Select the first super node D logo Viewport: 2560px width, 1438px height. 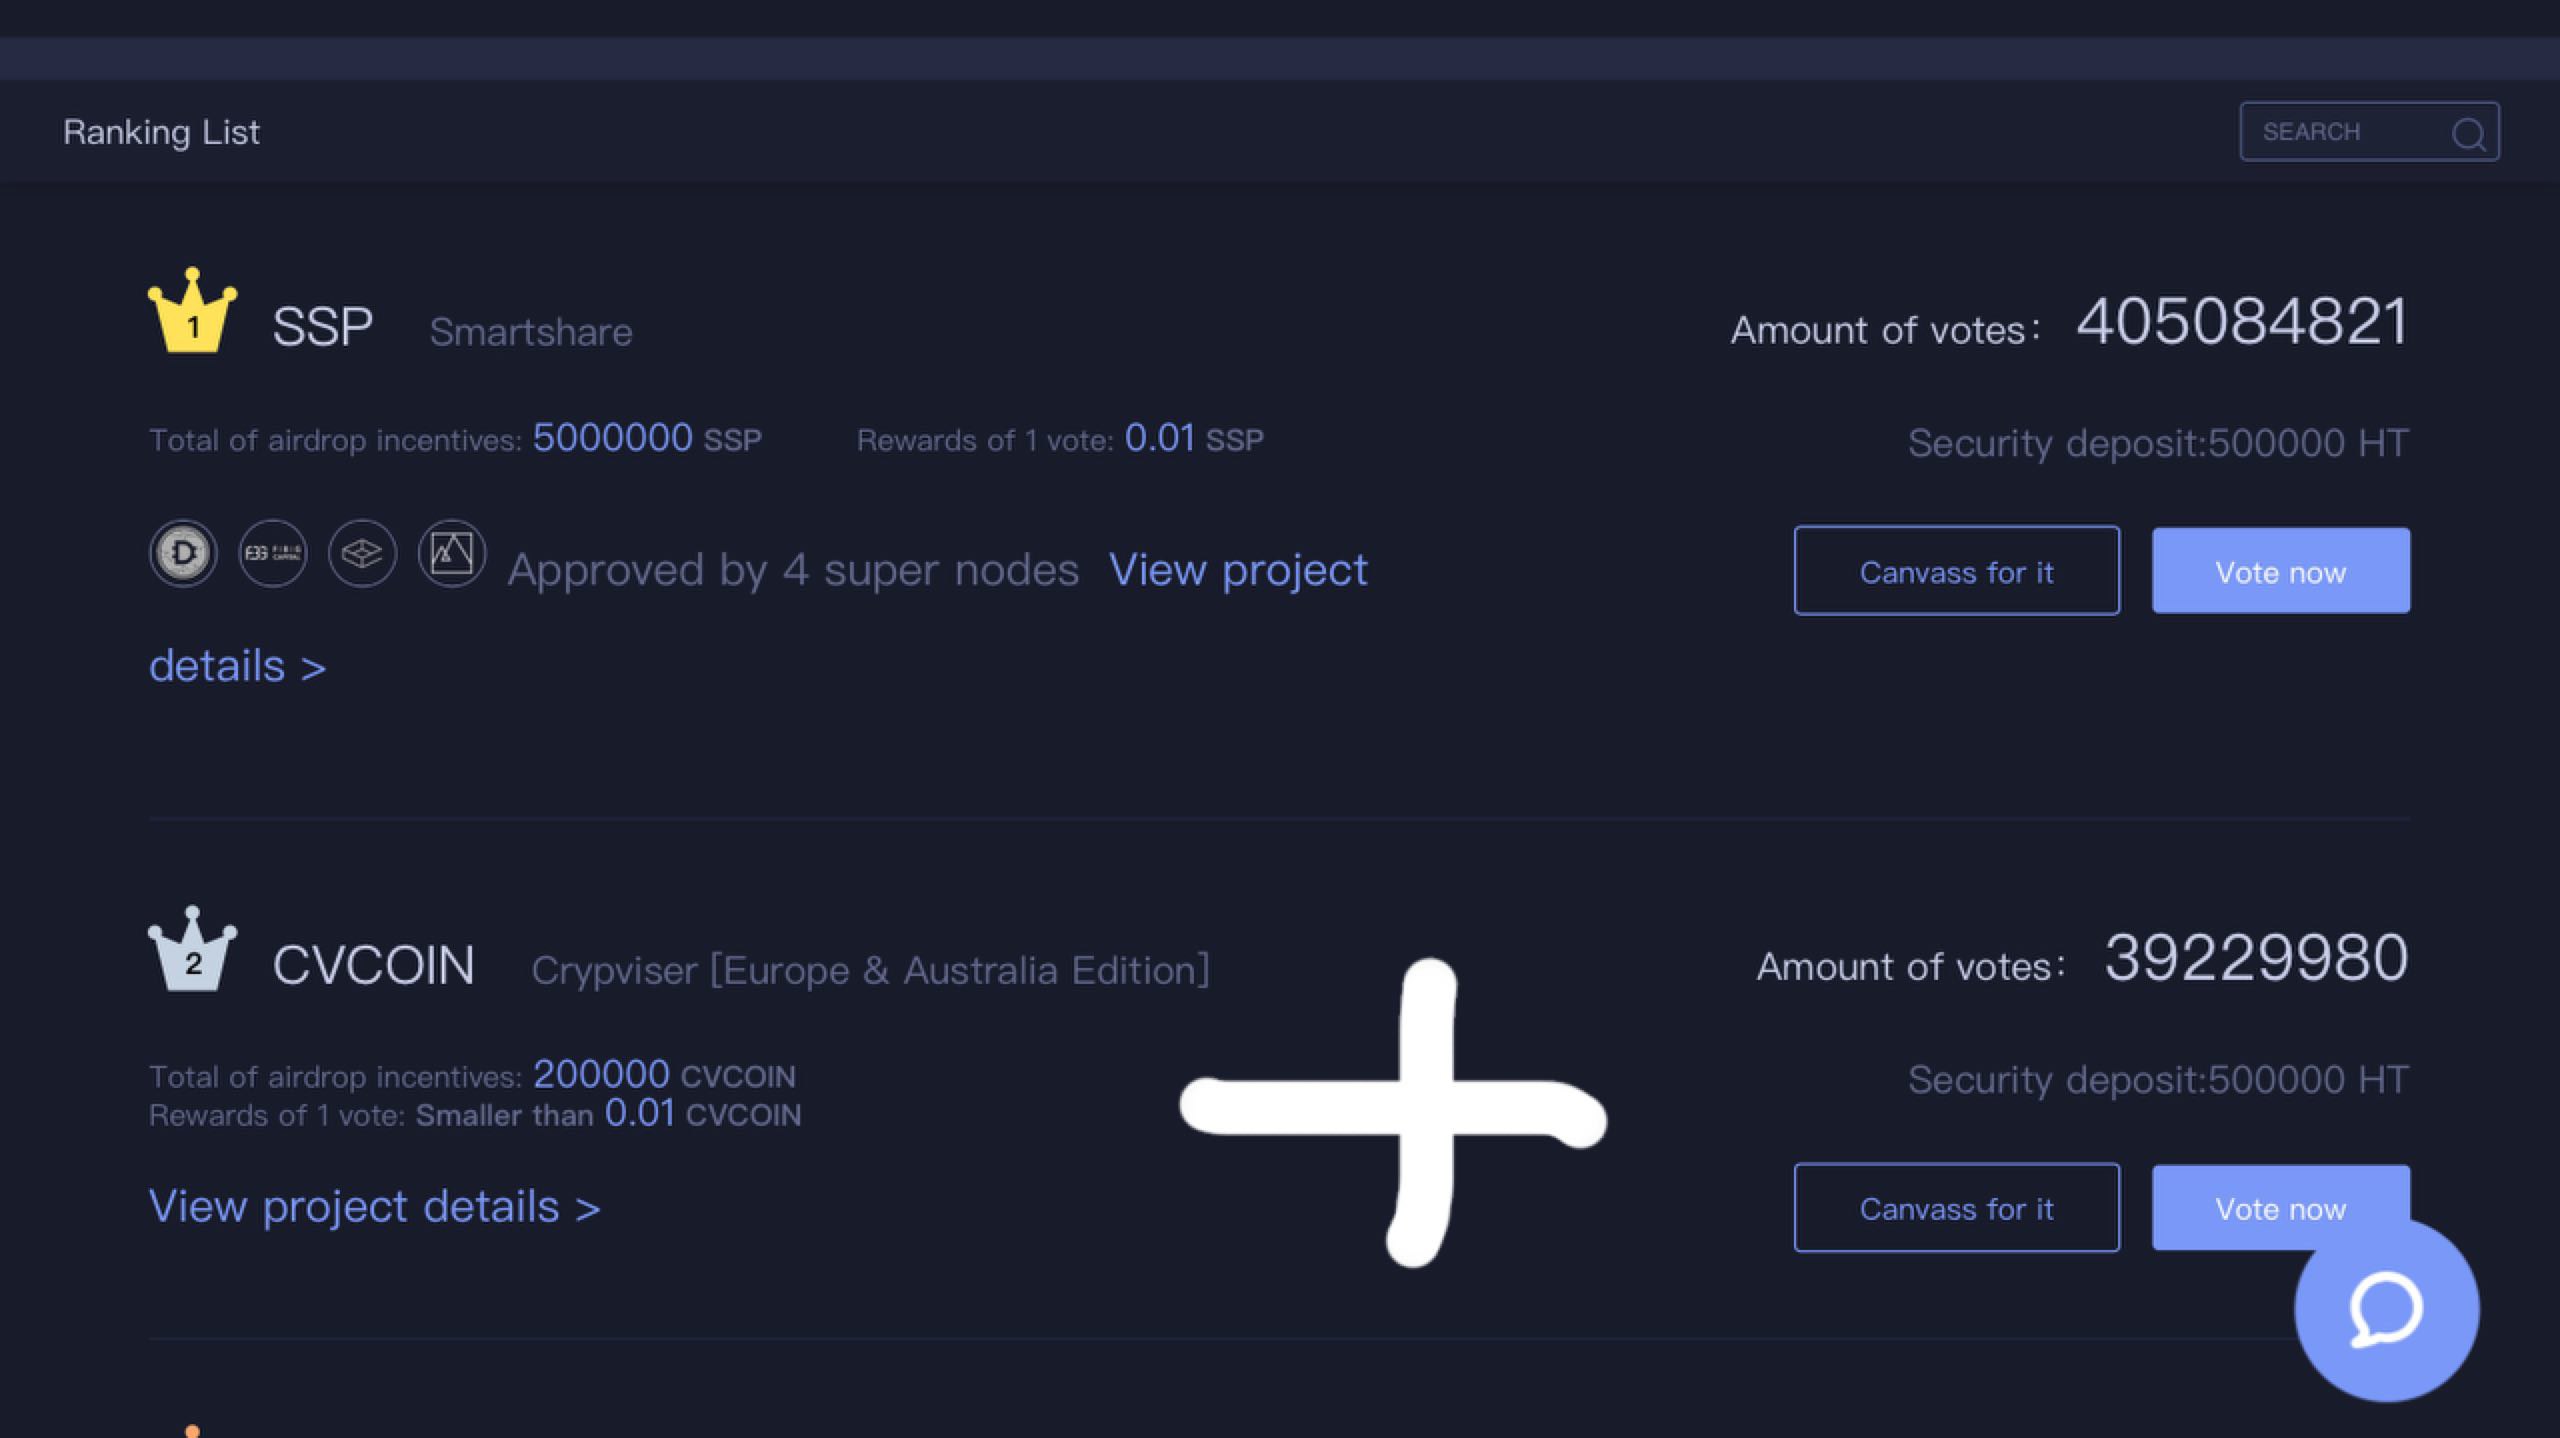(183, 553)
